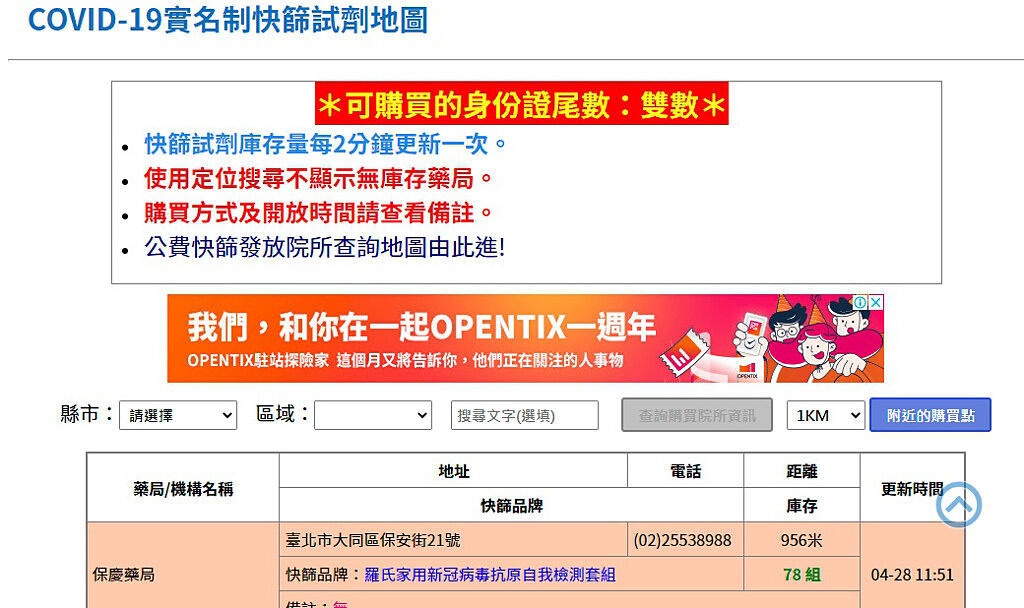Click the COVID-19實名制快篩試劑地圖 page title
Image resolution: width=1024 pixels, height=608 pixels.
click(x=228, y=20)
